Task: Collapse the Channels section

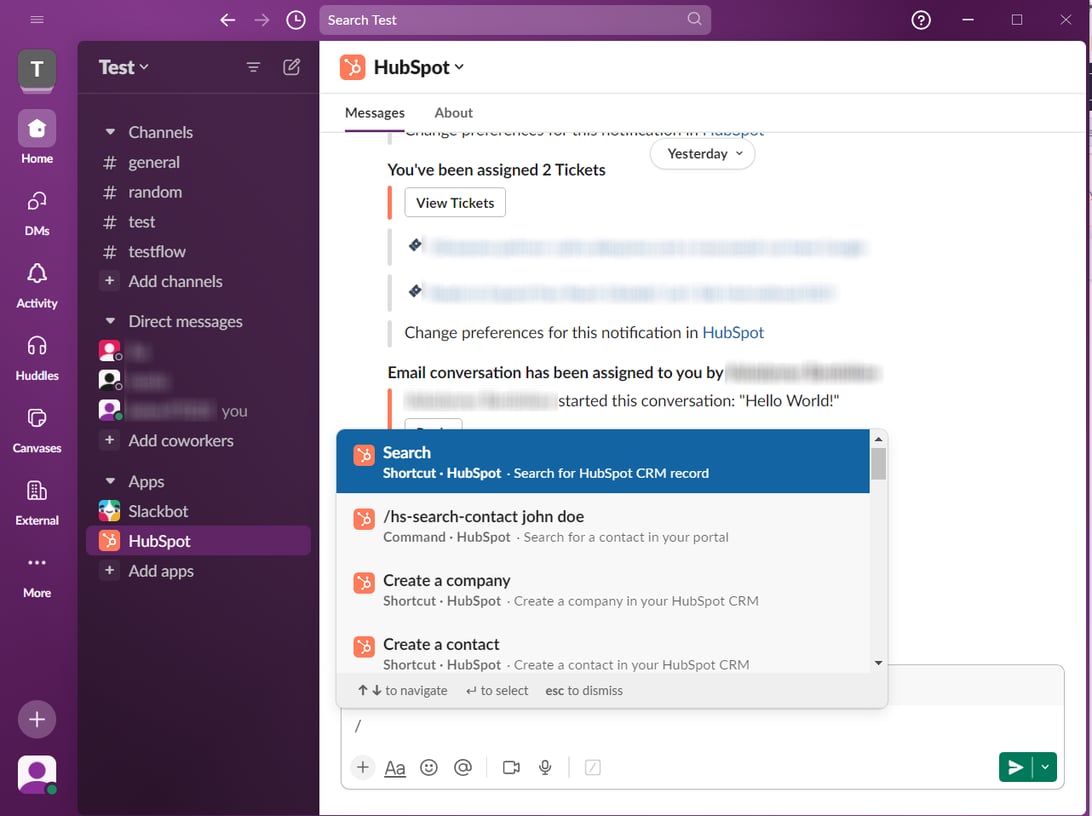Action: coord(110,131)
